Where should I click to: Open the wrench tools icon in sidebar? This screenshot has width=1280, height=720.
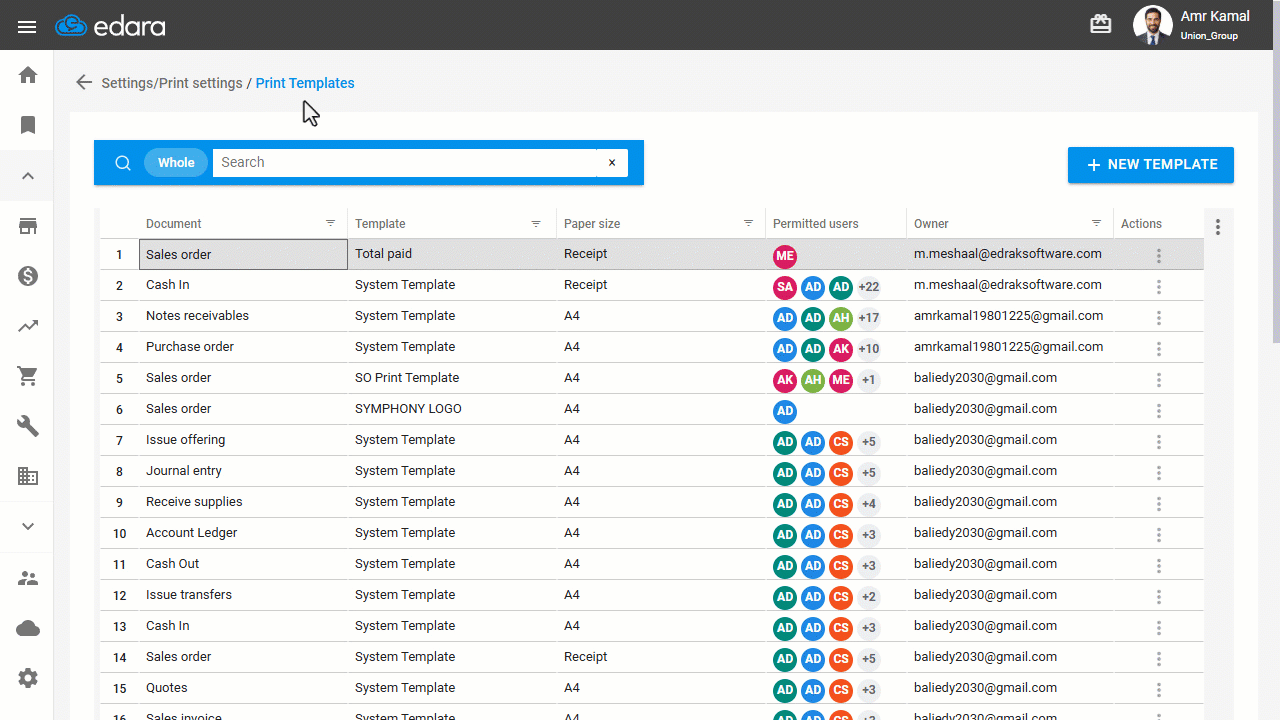28,426
